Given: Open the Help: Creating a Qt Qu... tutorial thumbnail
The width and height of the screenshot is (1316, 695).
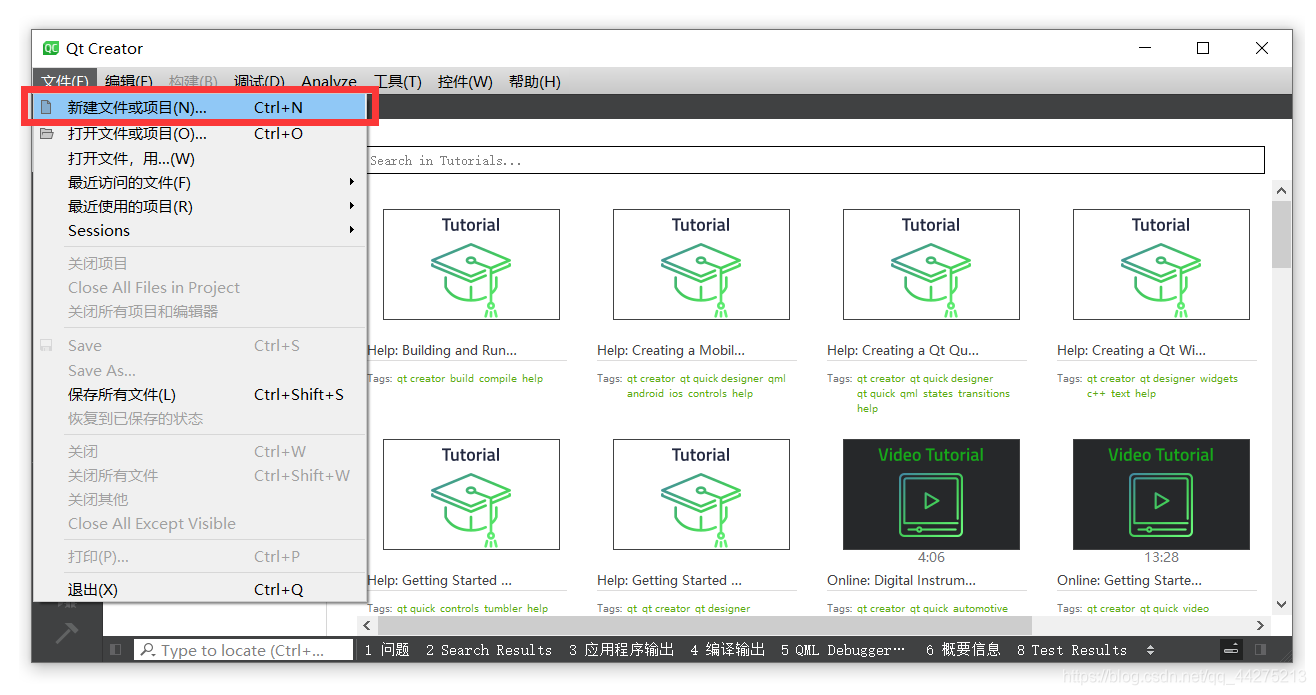Looking at the screenshot, I should click(x=931, y=264).
